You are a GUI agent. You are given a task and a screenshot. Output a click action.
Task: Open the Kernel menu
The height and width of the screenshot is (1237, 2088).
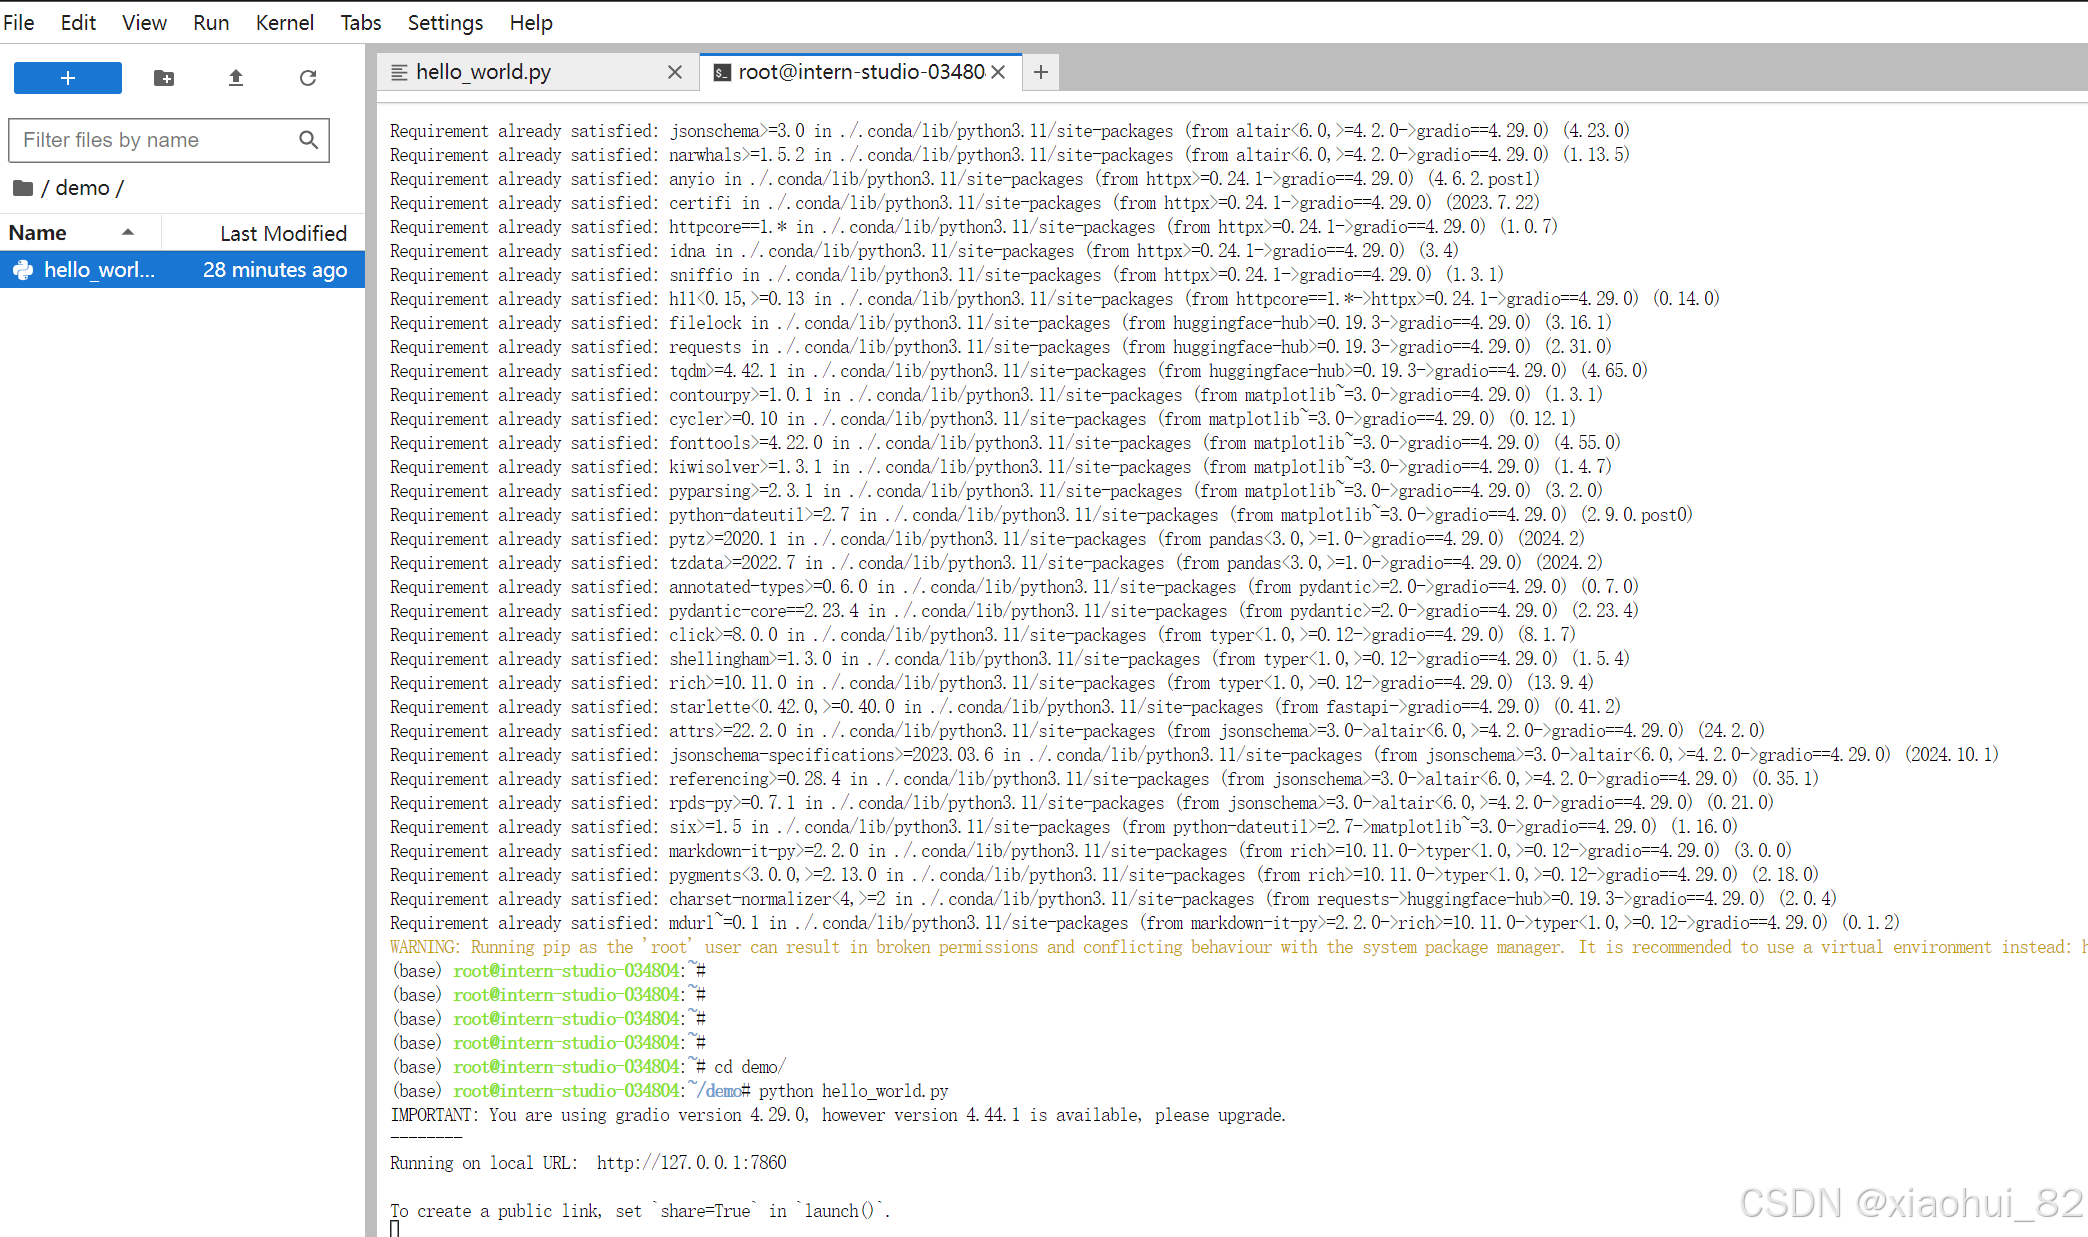[284, 22]
